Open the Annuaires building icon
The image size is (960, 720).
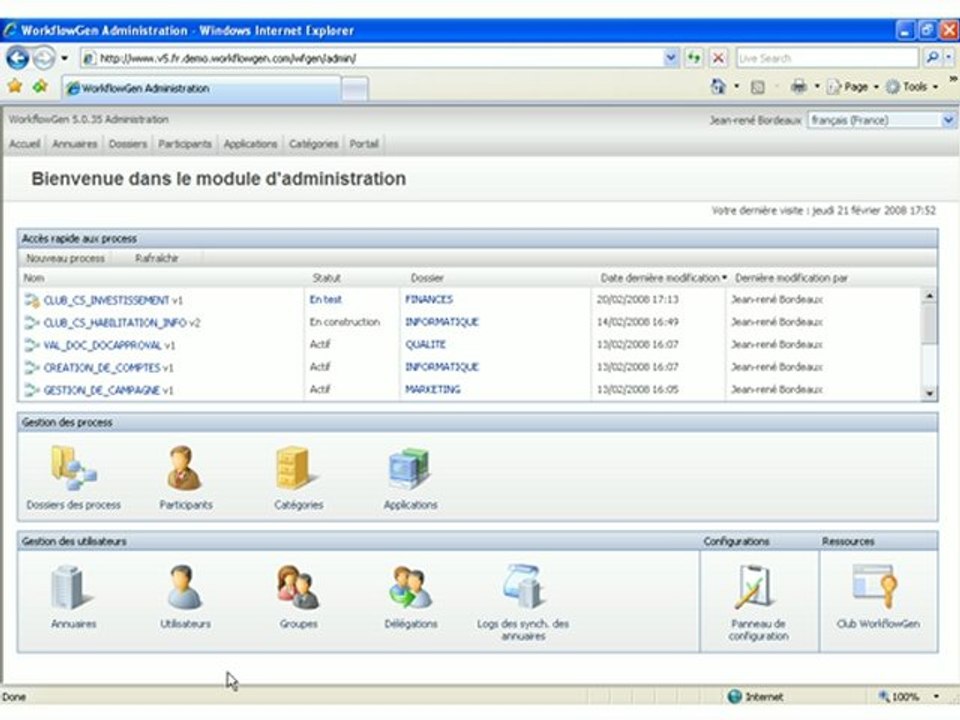point(72,588)
